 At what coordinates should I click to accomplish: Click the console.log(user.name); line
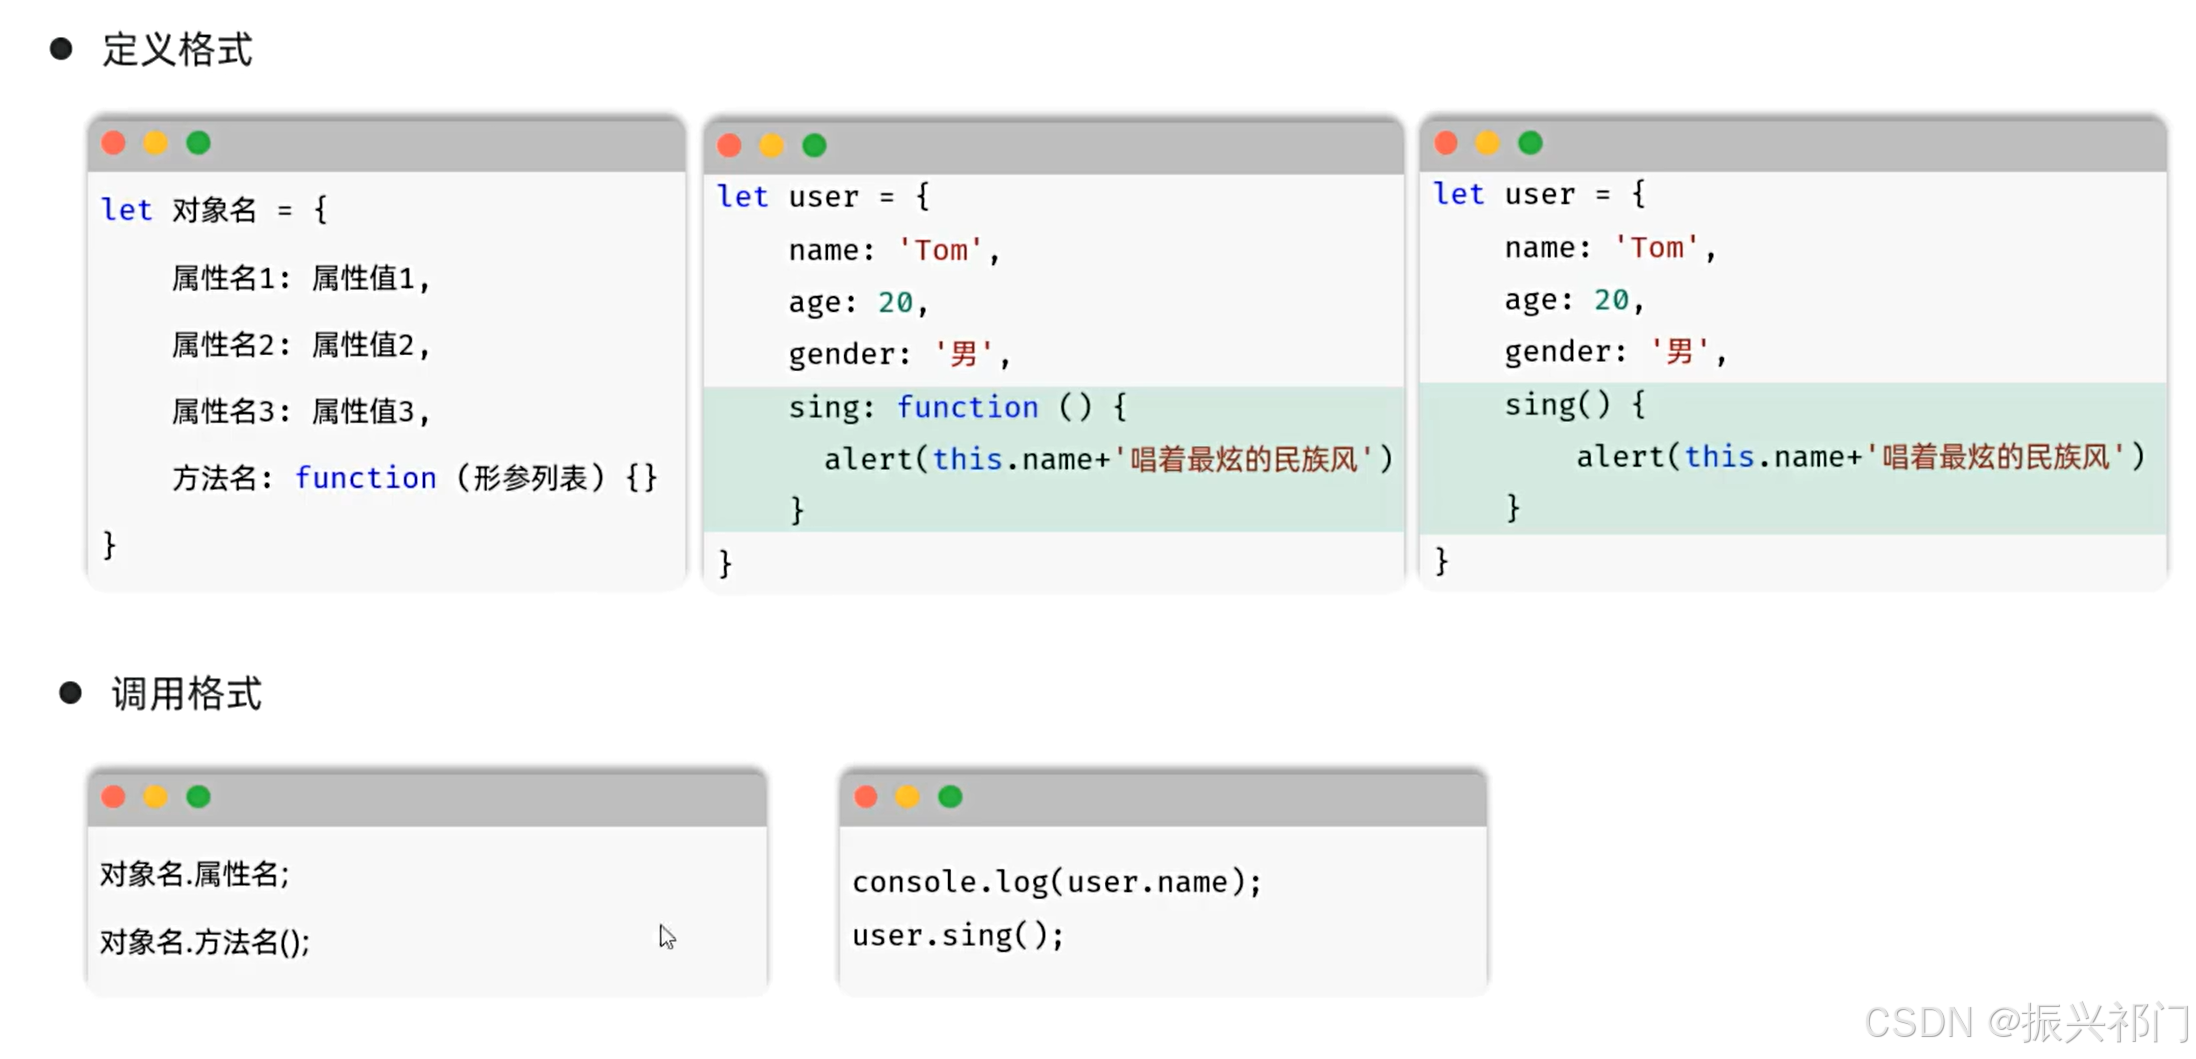(1056, 882)
